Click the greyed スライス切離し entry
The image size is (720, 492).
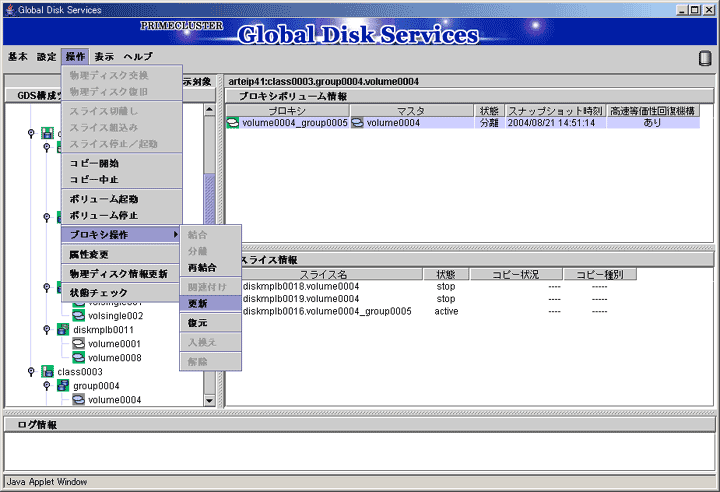coord(122,111)
